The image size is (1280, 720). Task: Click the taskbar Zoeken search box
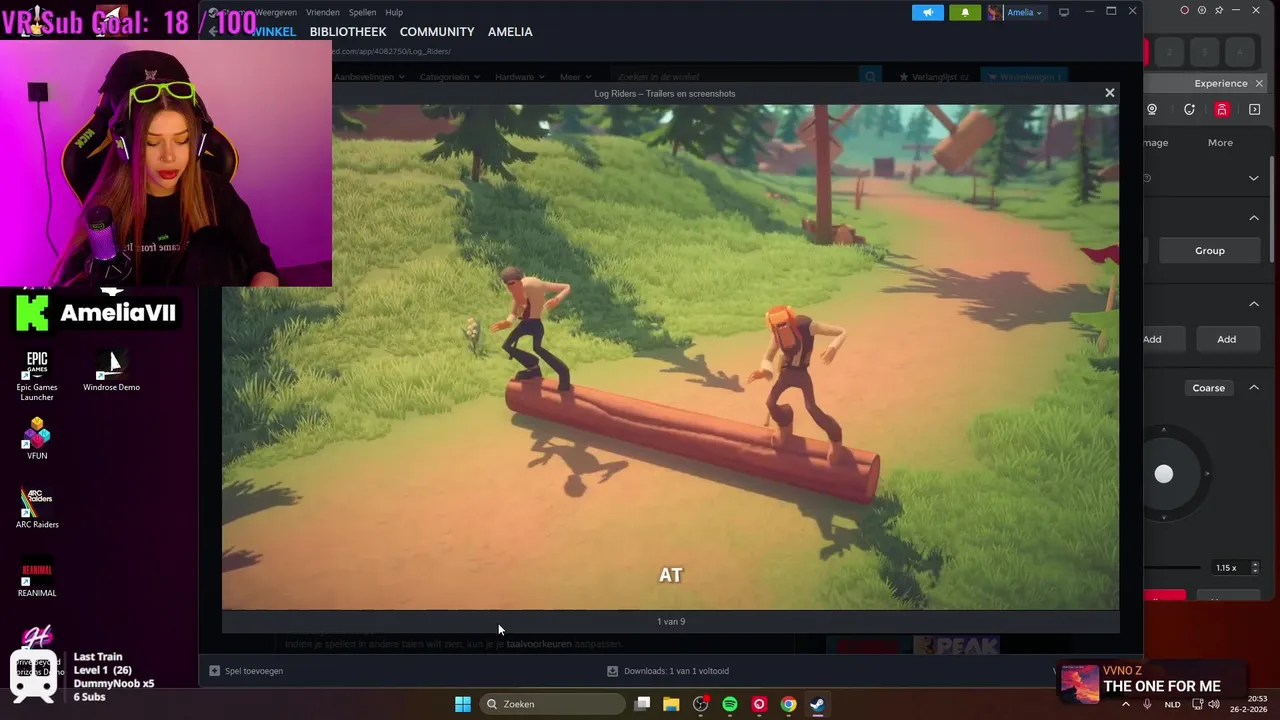553,704
